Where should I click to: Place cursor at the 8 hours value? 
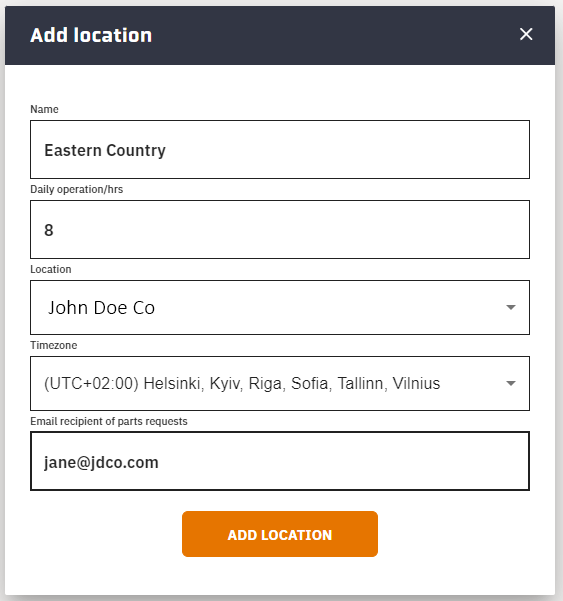49,230
